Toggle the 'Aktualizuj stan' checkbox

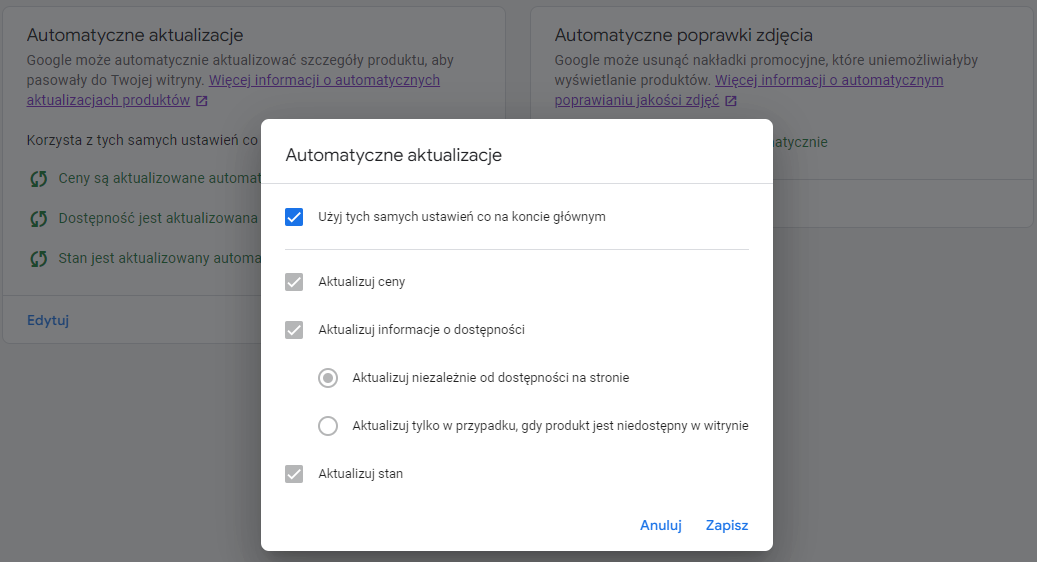(294, 474)
